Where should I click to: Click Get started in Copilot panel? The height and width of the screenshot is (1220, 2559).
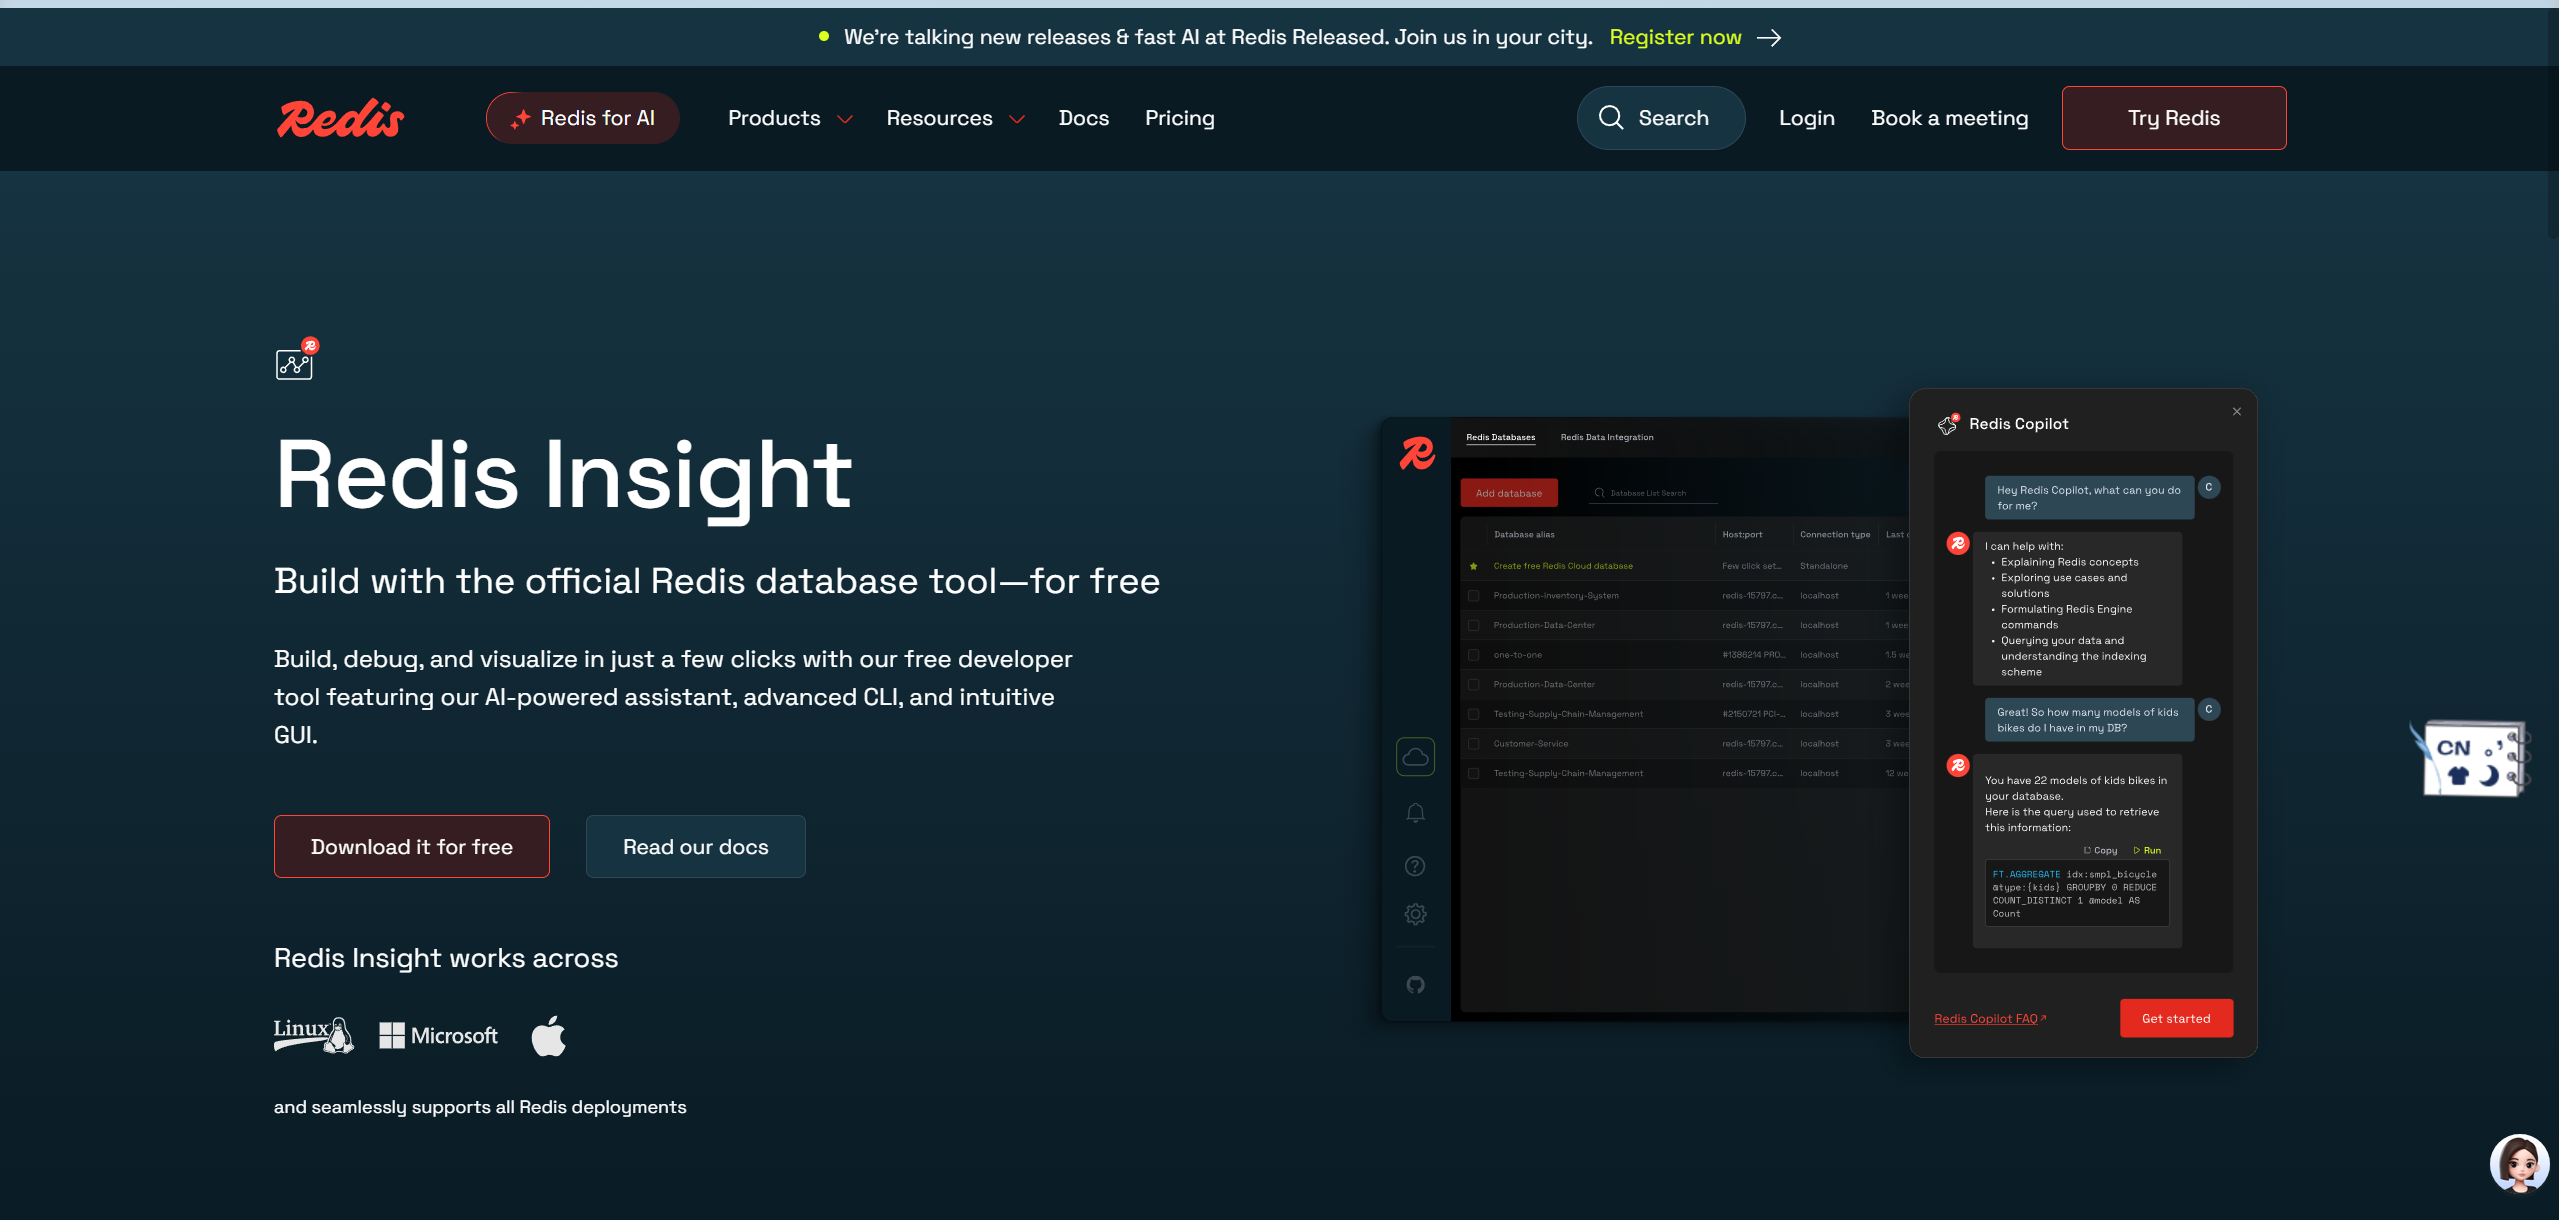2176,1018
